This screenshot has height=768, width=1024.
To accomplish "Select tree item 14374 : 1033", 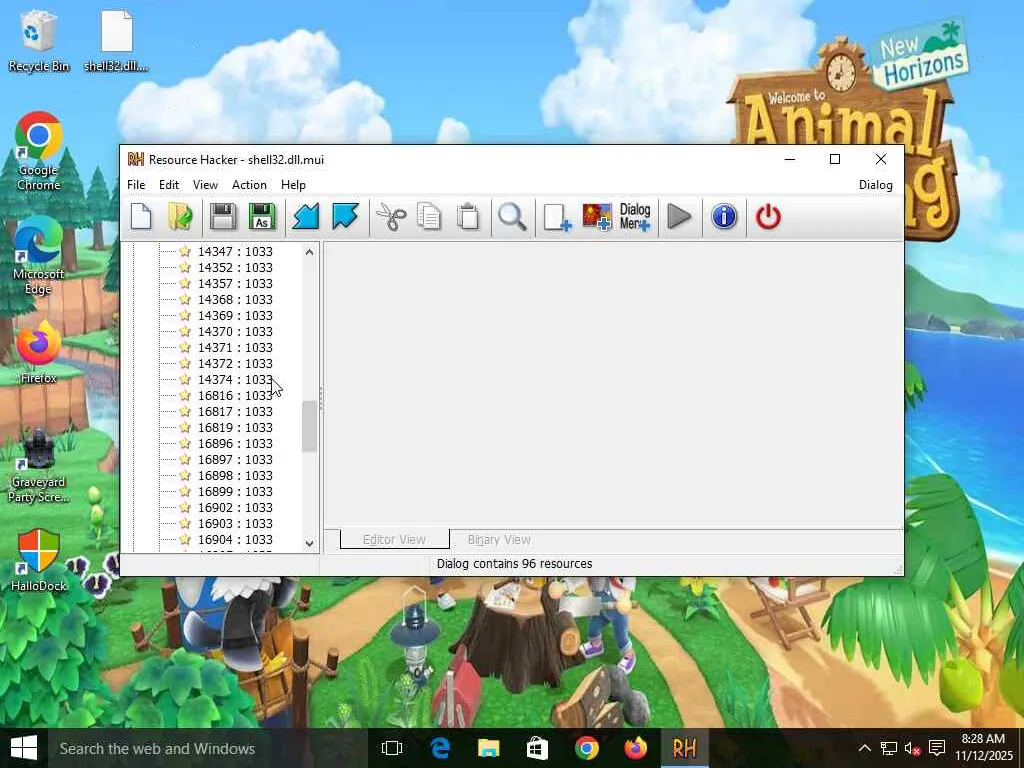I will pos(235,379).
